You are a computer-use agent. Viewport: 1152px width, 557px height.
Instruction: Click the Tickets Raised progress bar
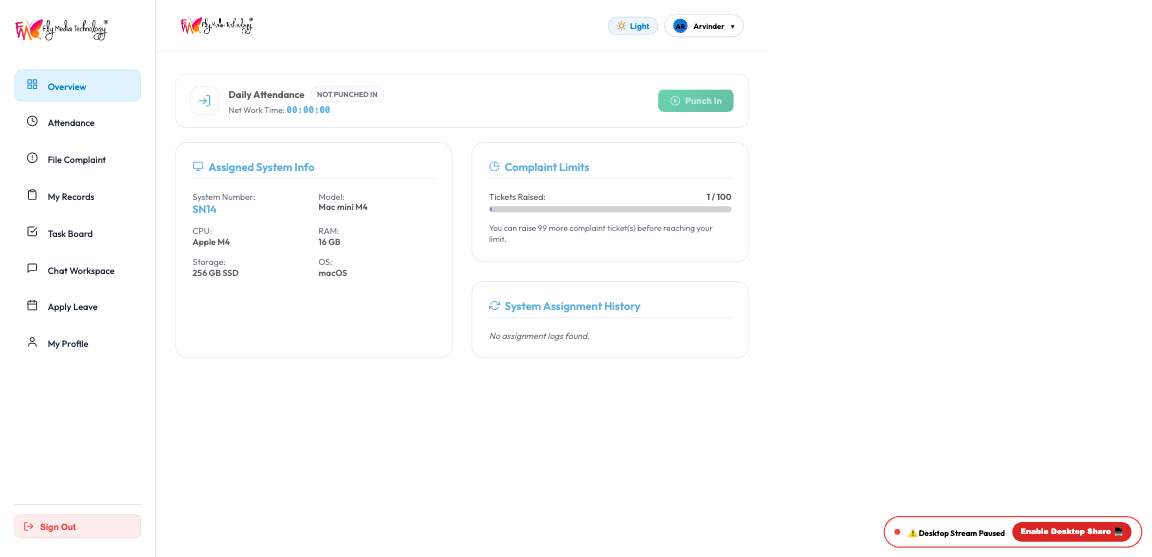click(610, 209)
